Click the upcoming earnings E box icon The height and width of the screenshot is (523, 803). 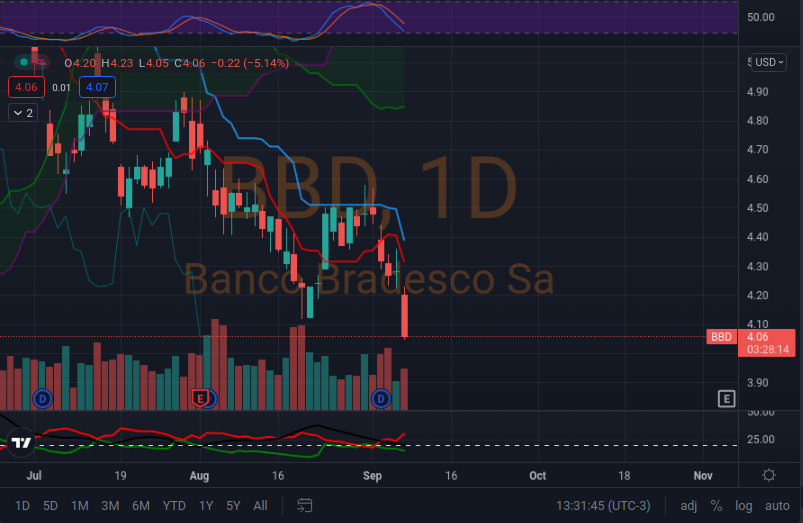(727, 399)
